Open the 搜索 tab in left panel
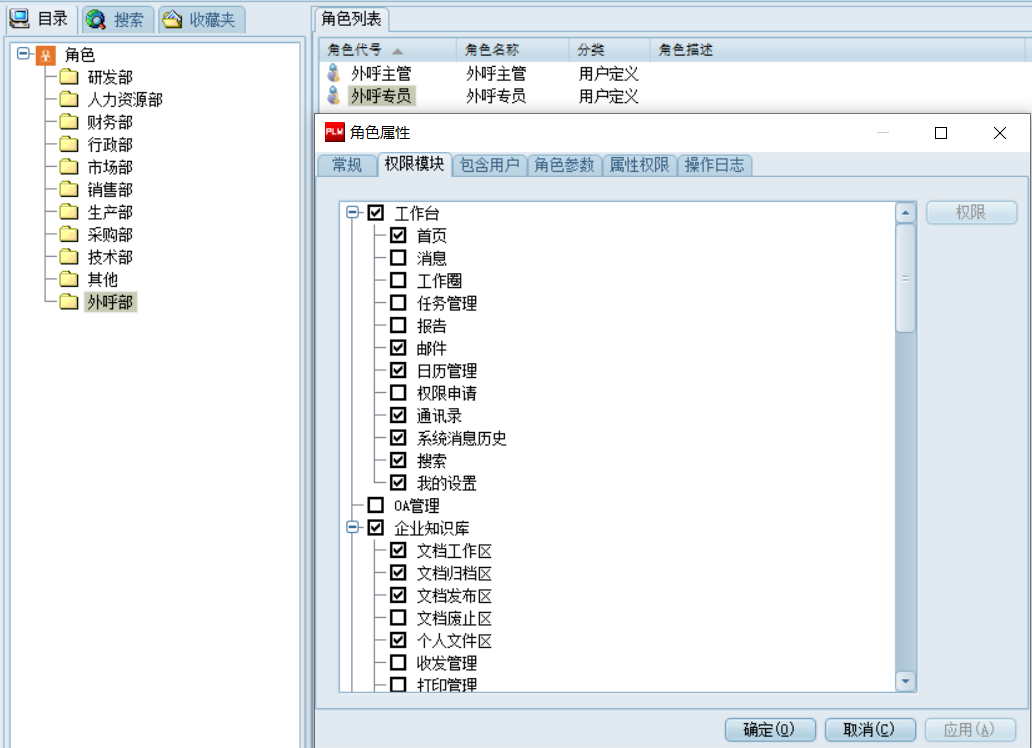Image resolution: width=1032 pixels, height=748 pixels. coord(117,19)
